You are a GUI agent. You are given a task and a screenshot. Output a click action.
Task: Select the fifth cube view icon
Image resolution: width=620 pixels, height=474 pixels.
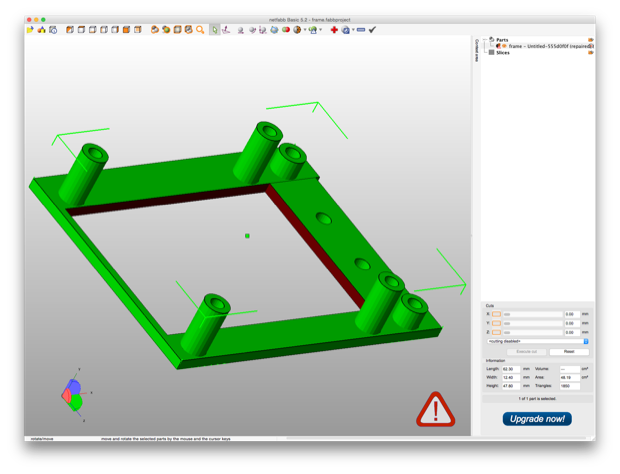click(115, 30)
